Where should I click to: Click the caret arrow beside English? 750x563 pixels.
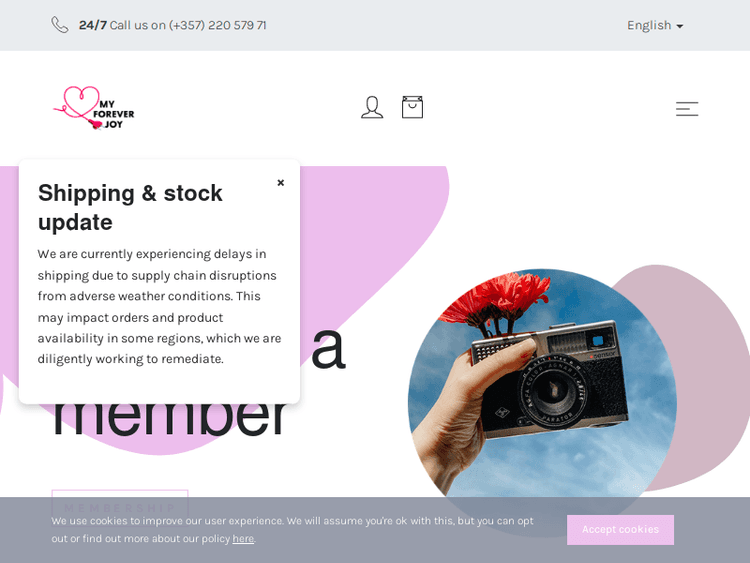tap(680, 26)
